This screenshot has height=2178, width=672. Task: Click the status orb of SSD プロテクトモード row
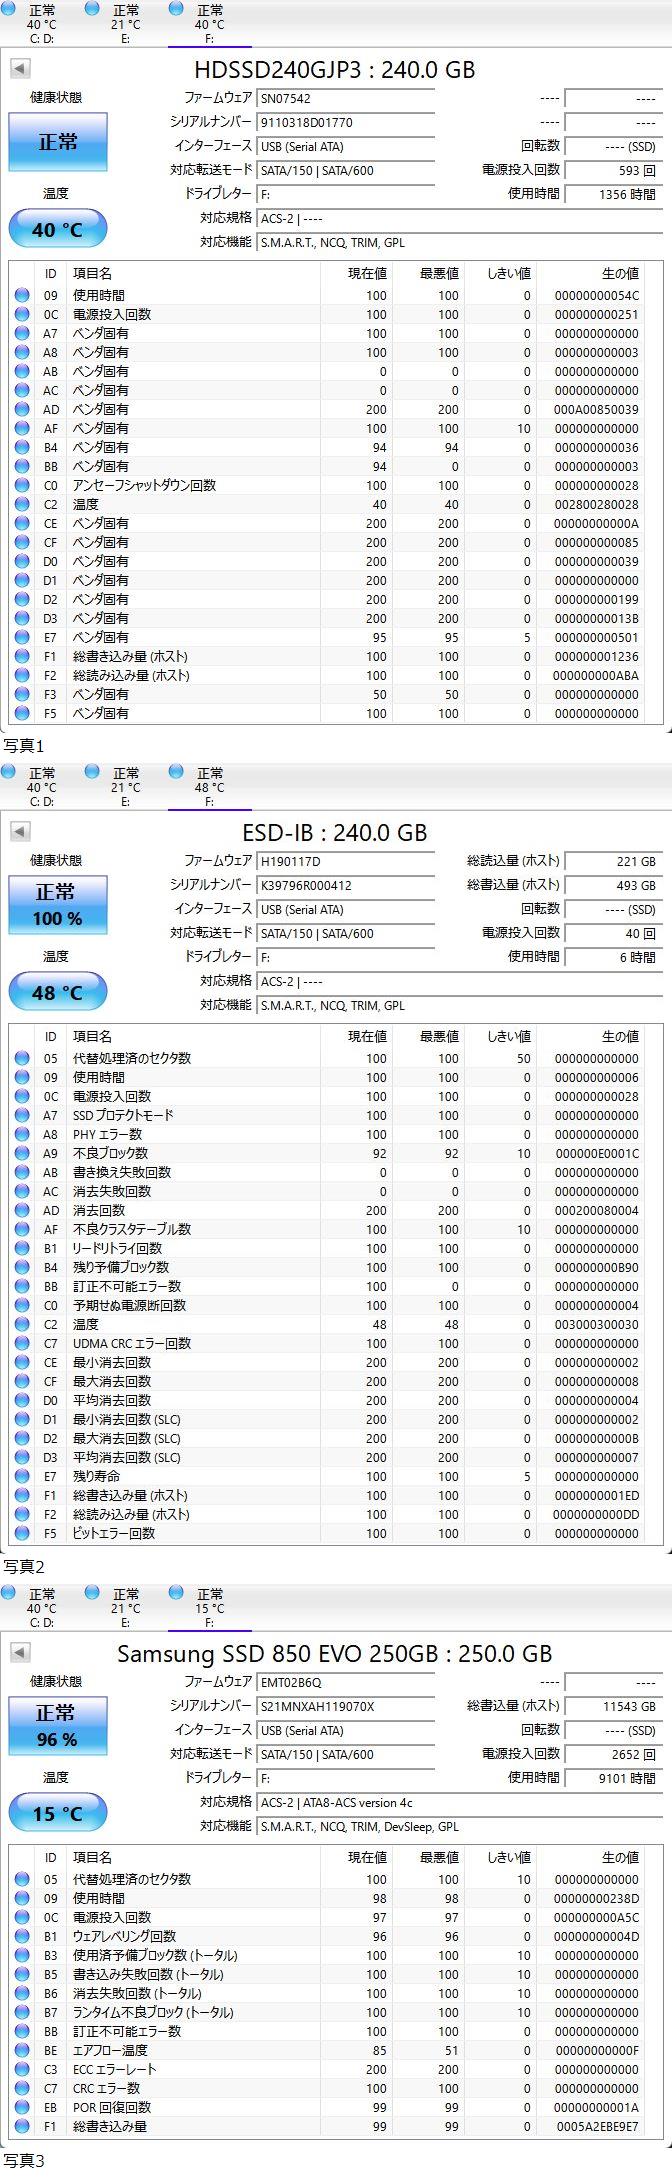22,1116
